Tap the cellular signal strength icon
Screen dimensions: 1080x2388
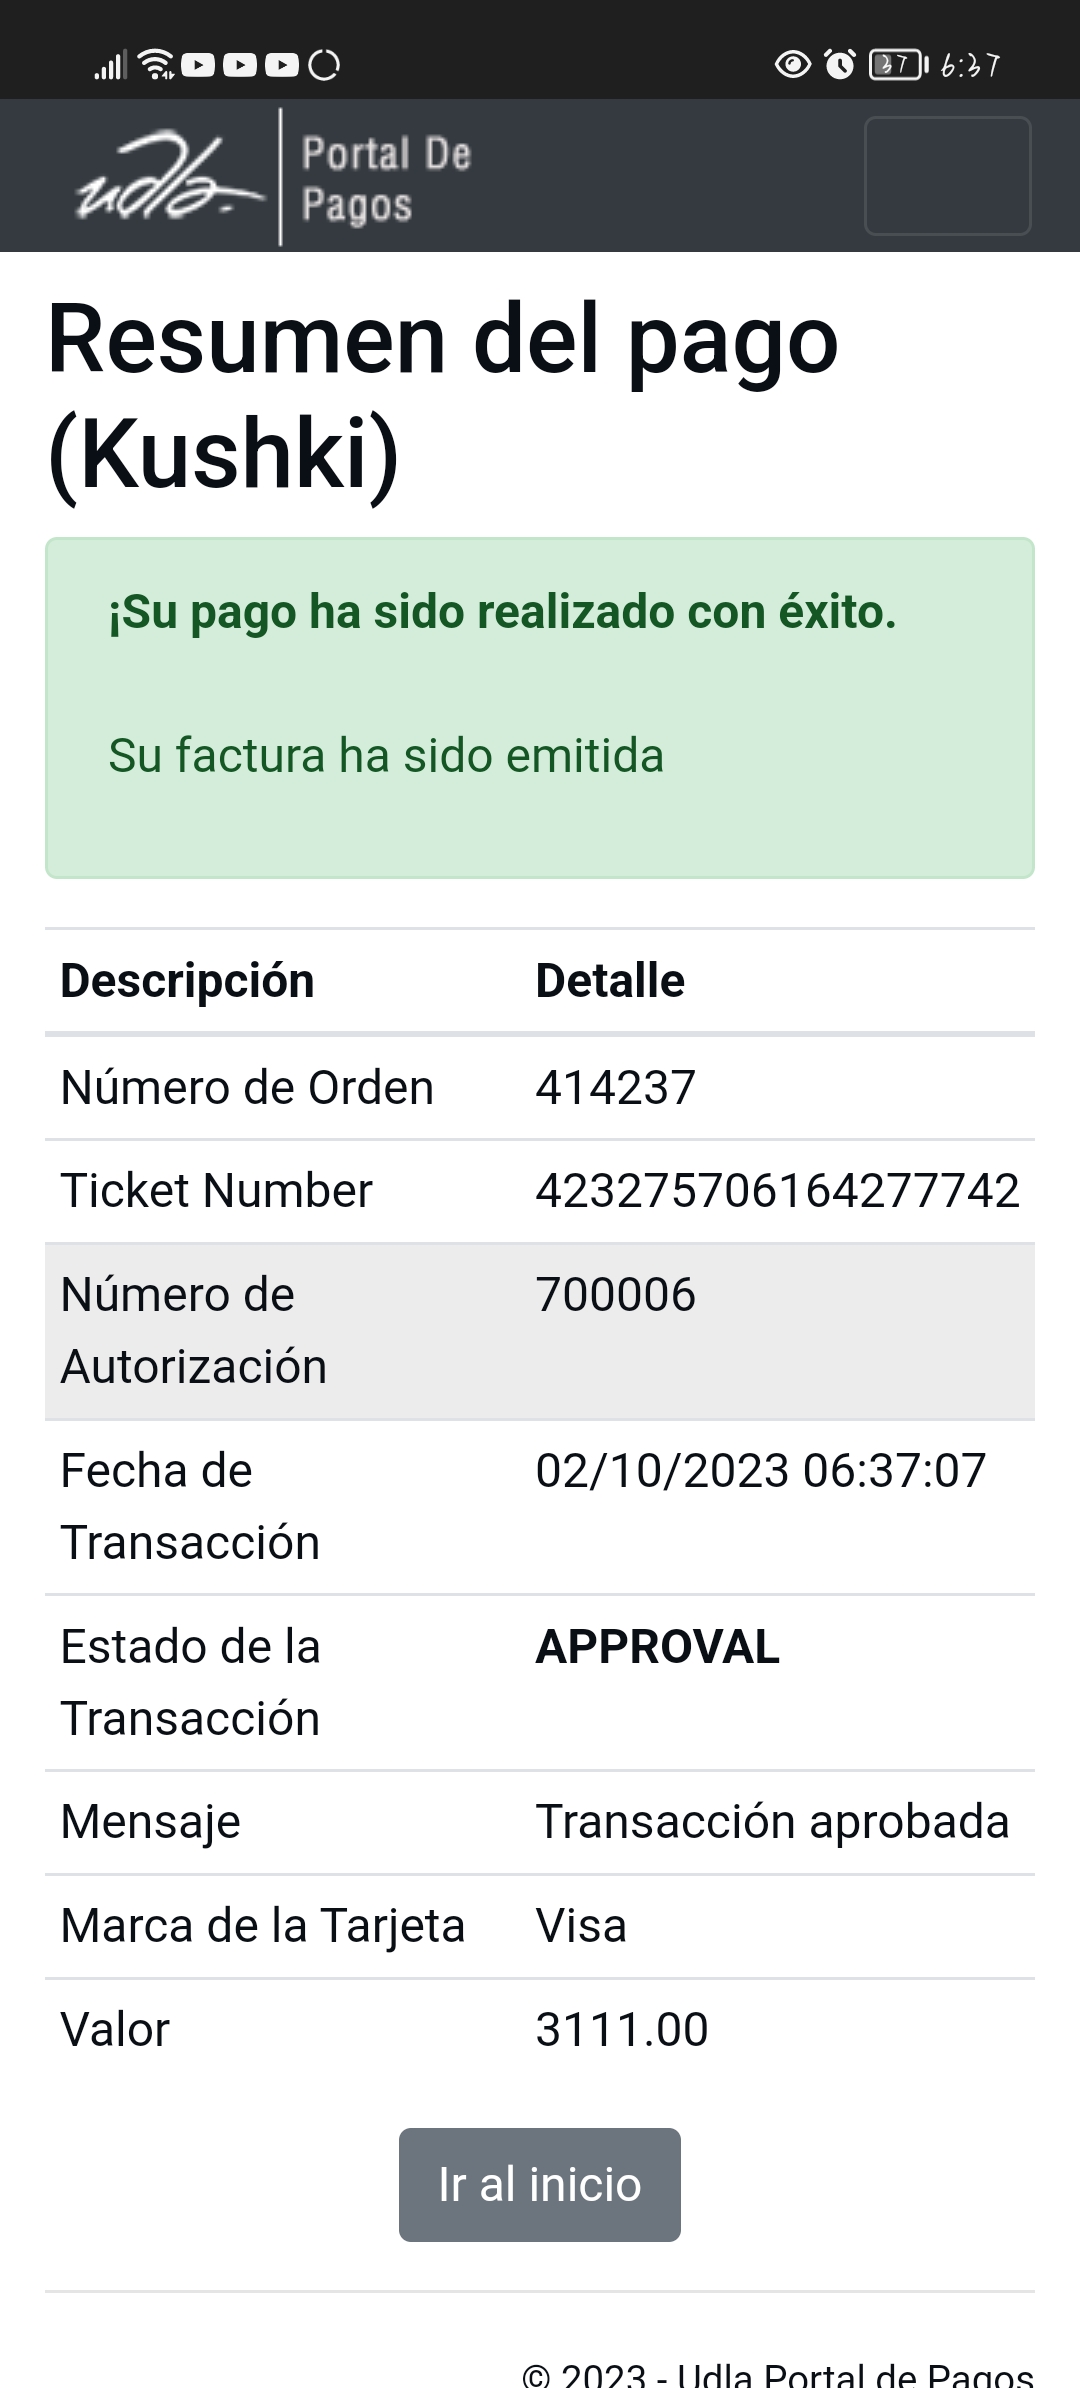pyautogui.click(x=109, y=66)
